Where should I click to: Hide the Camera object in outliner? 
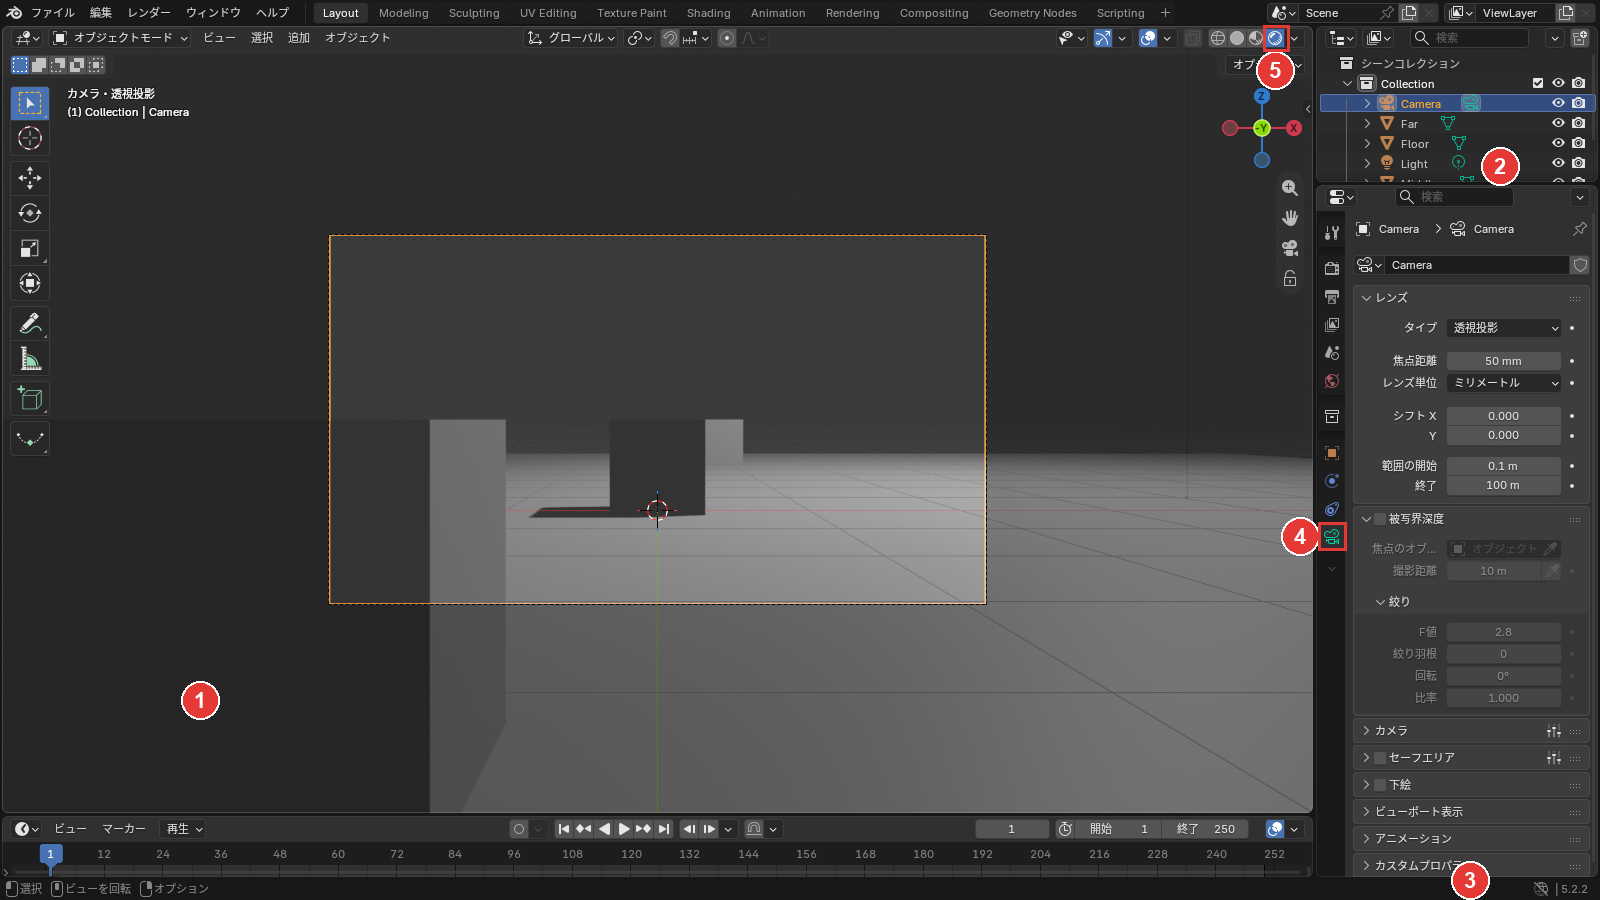pos(1558,103)
